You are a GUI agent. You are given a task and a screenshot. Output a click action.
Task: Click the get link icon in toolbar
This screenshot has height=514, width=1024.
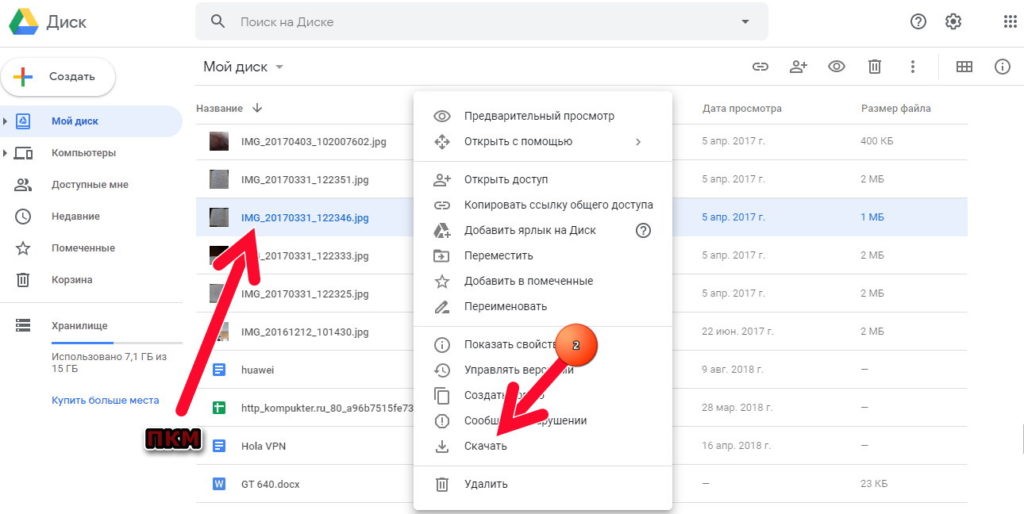(x=760, y=67)
